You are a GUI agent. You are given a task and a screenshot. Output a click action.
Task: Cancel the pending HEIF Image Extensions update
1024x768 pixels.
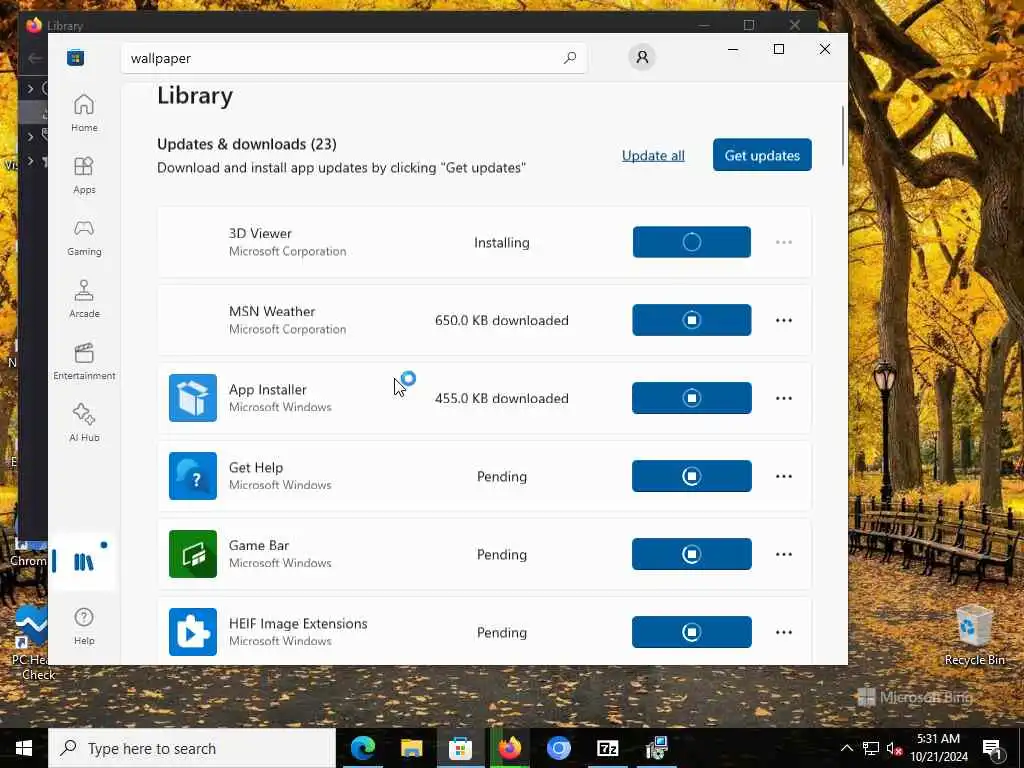(692, 632)
